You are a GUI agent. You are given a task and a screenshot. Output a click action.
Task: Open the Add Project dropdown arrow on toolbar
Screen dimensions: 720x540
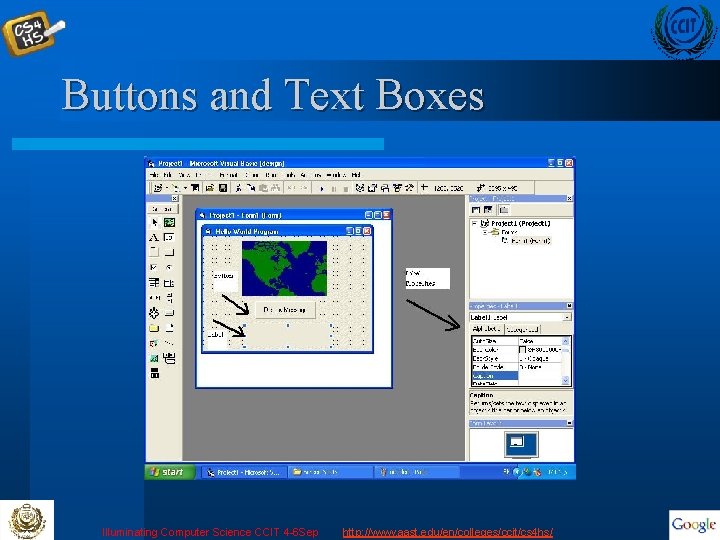pos(168,188)
